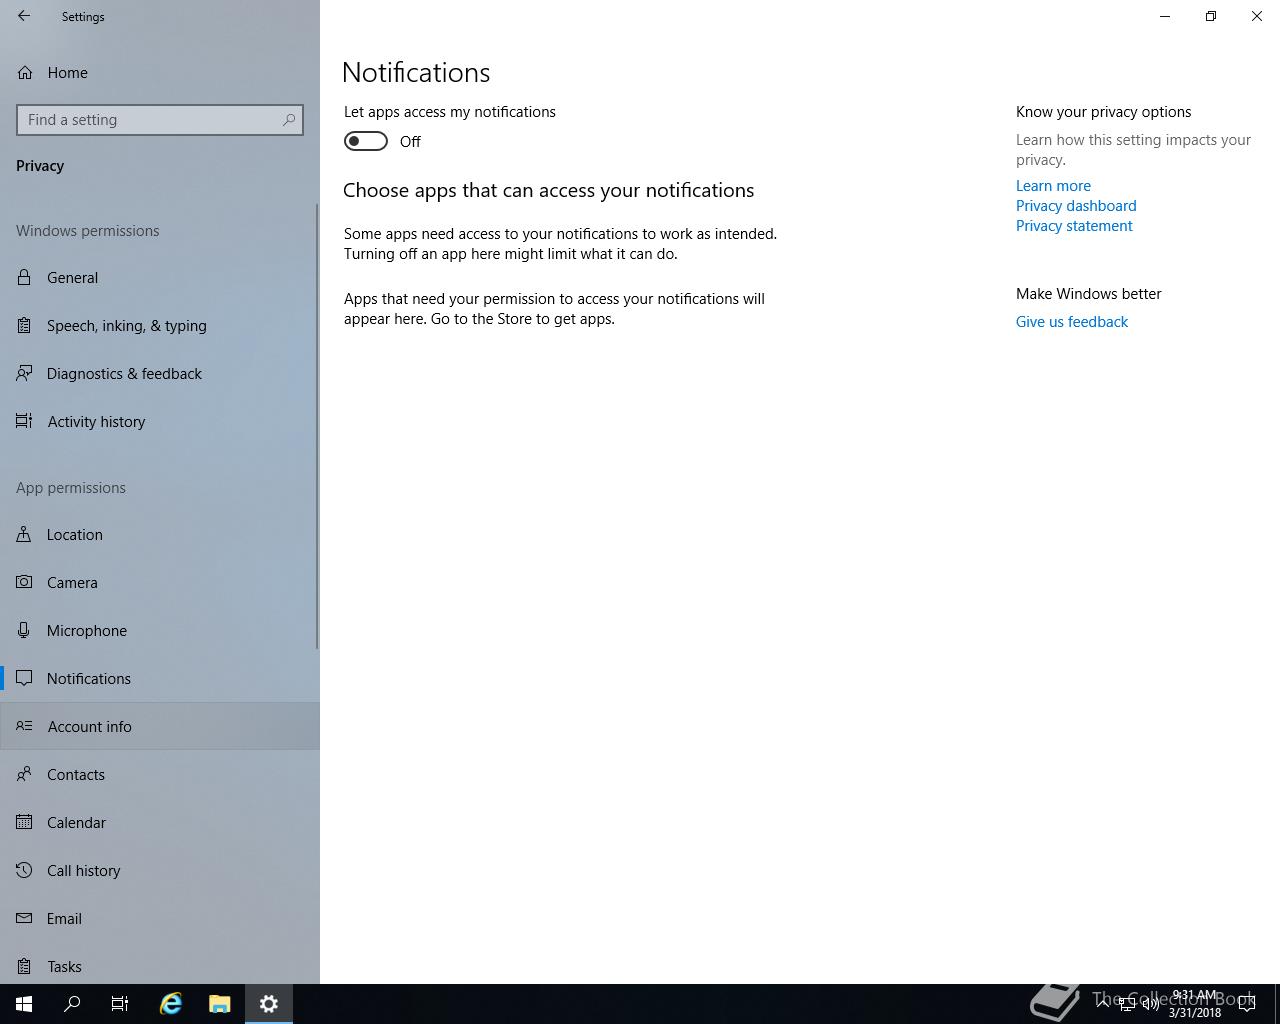Image resolution: width=1280 pixels, height=1024 pixels.
Task: Click the Notifications page title
Action: (416, 73)
